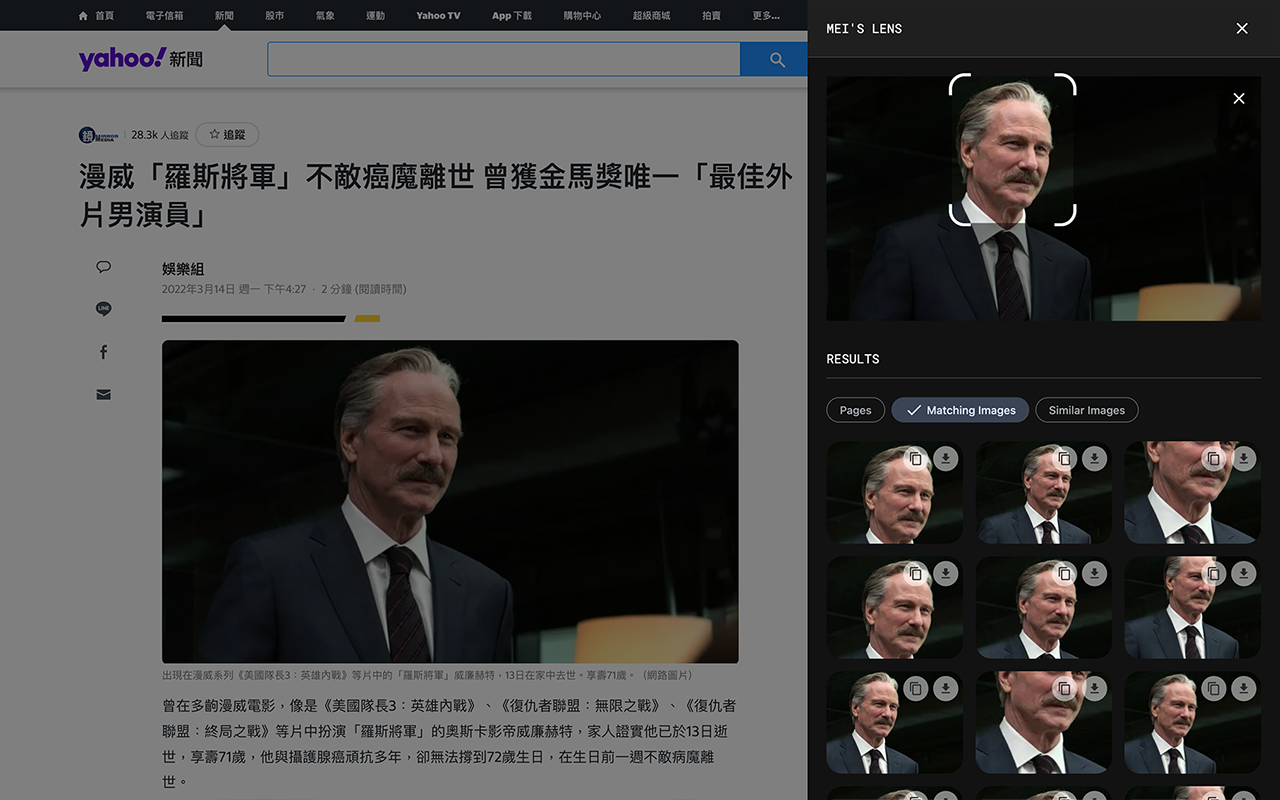Copy the middle result in the third row
1280x800 pixels.
click(1065, 689)
